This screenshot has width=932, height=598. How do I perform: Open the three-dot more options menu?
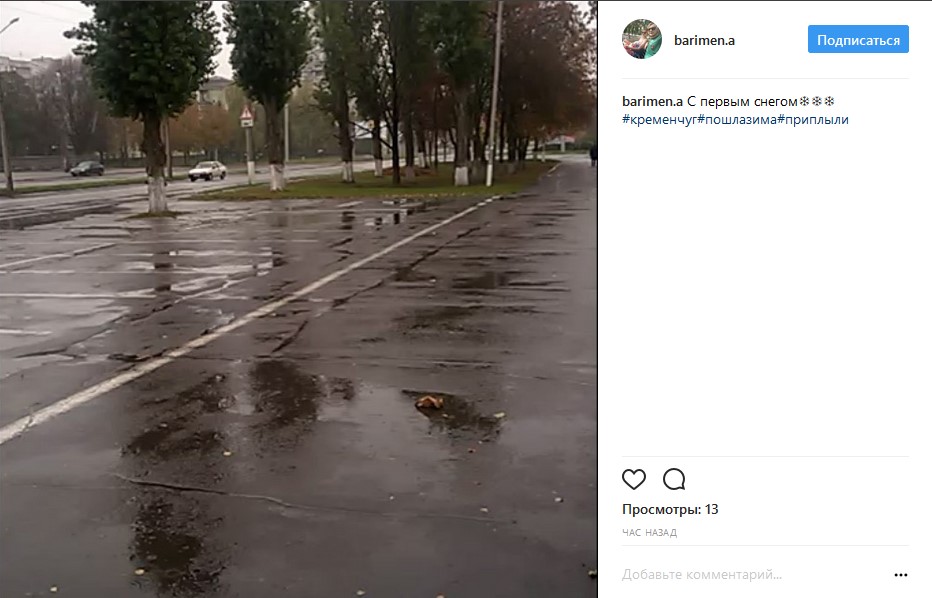click(900, 575)
